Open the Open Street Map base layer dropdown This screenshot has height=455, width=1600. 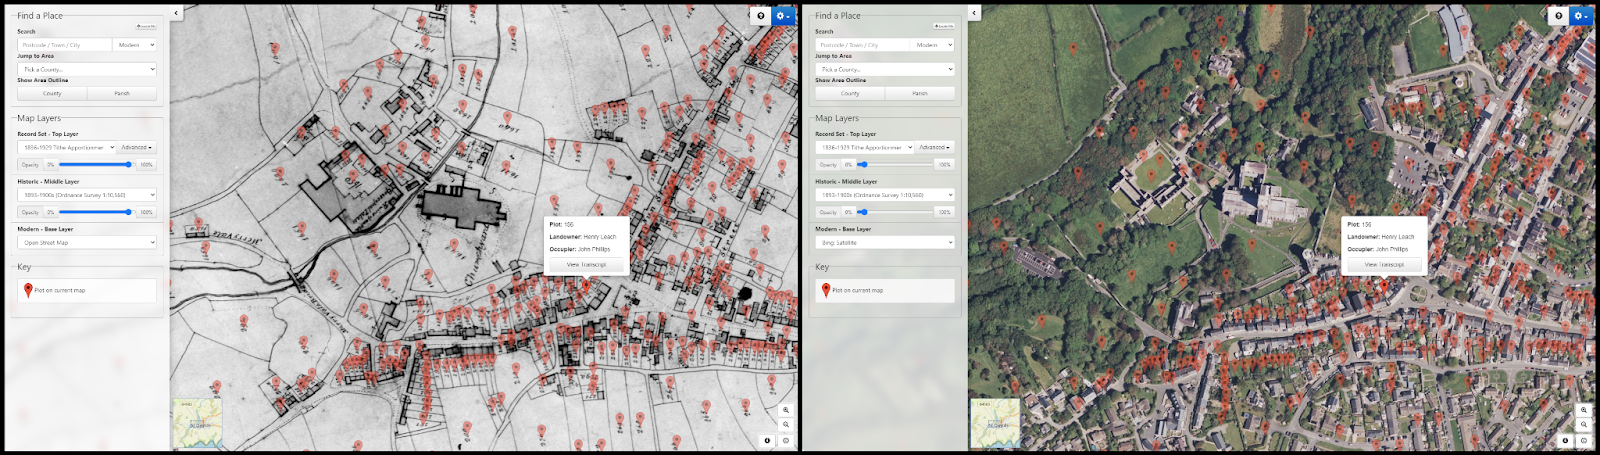(87, 242)
